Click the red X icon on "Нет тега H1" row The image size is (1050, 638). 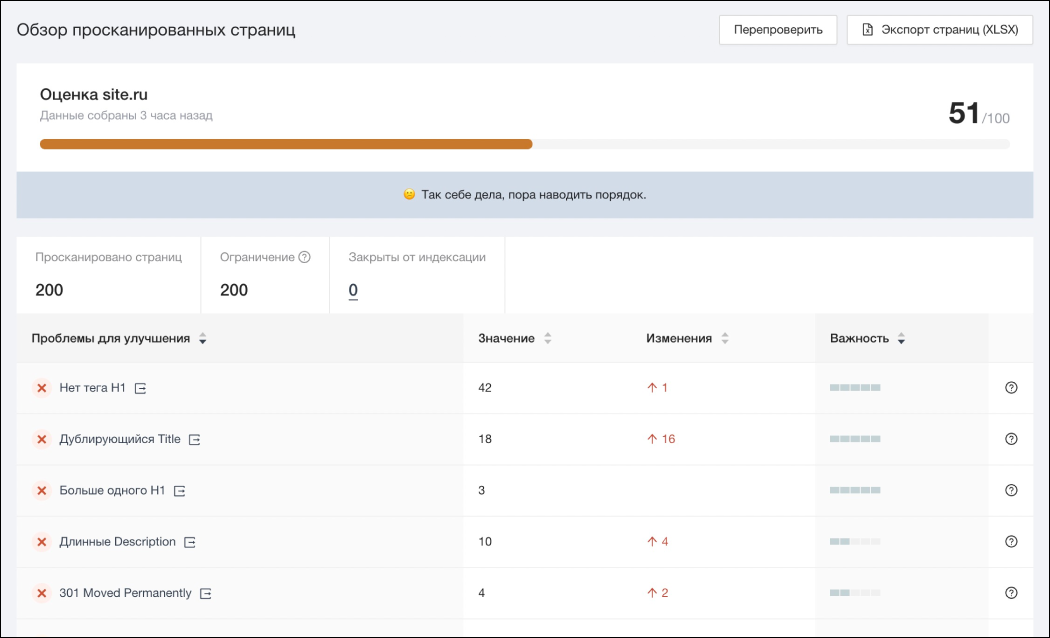(42, 387)
